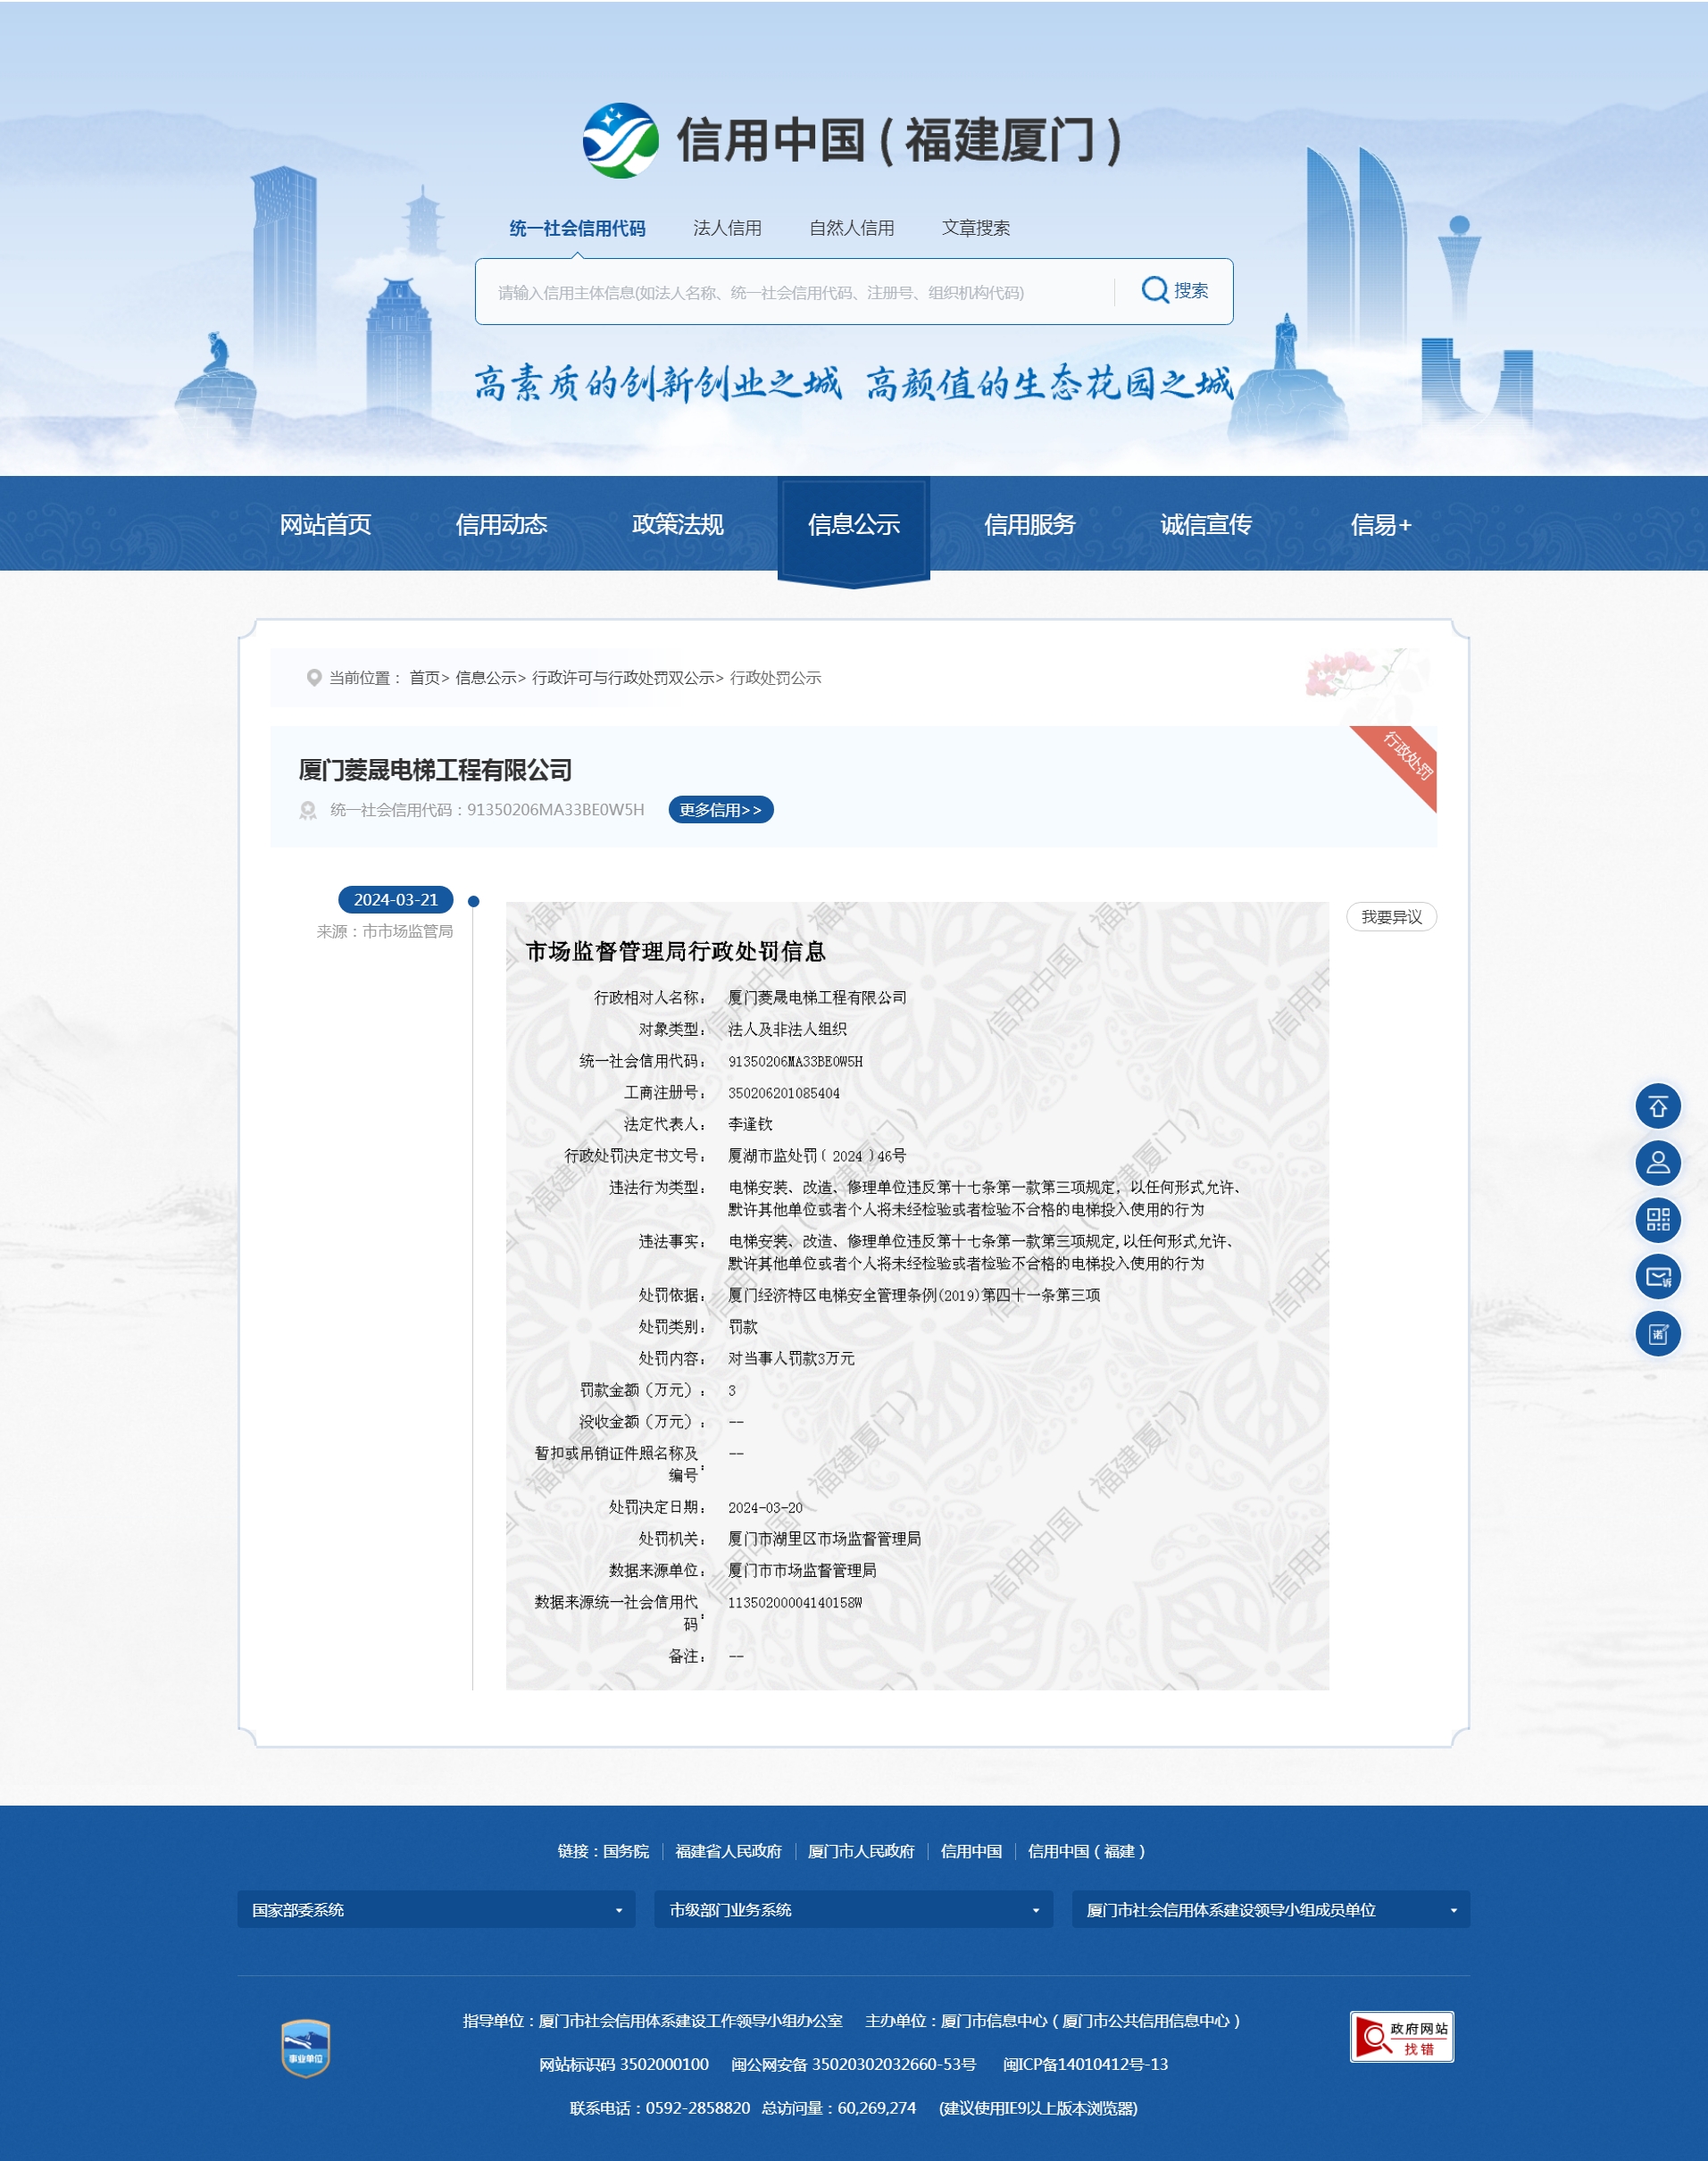Focus the credit subject search input
The width and height of the screenshot is (1708, 2161).
(x=794, y=292)
